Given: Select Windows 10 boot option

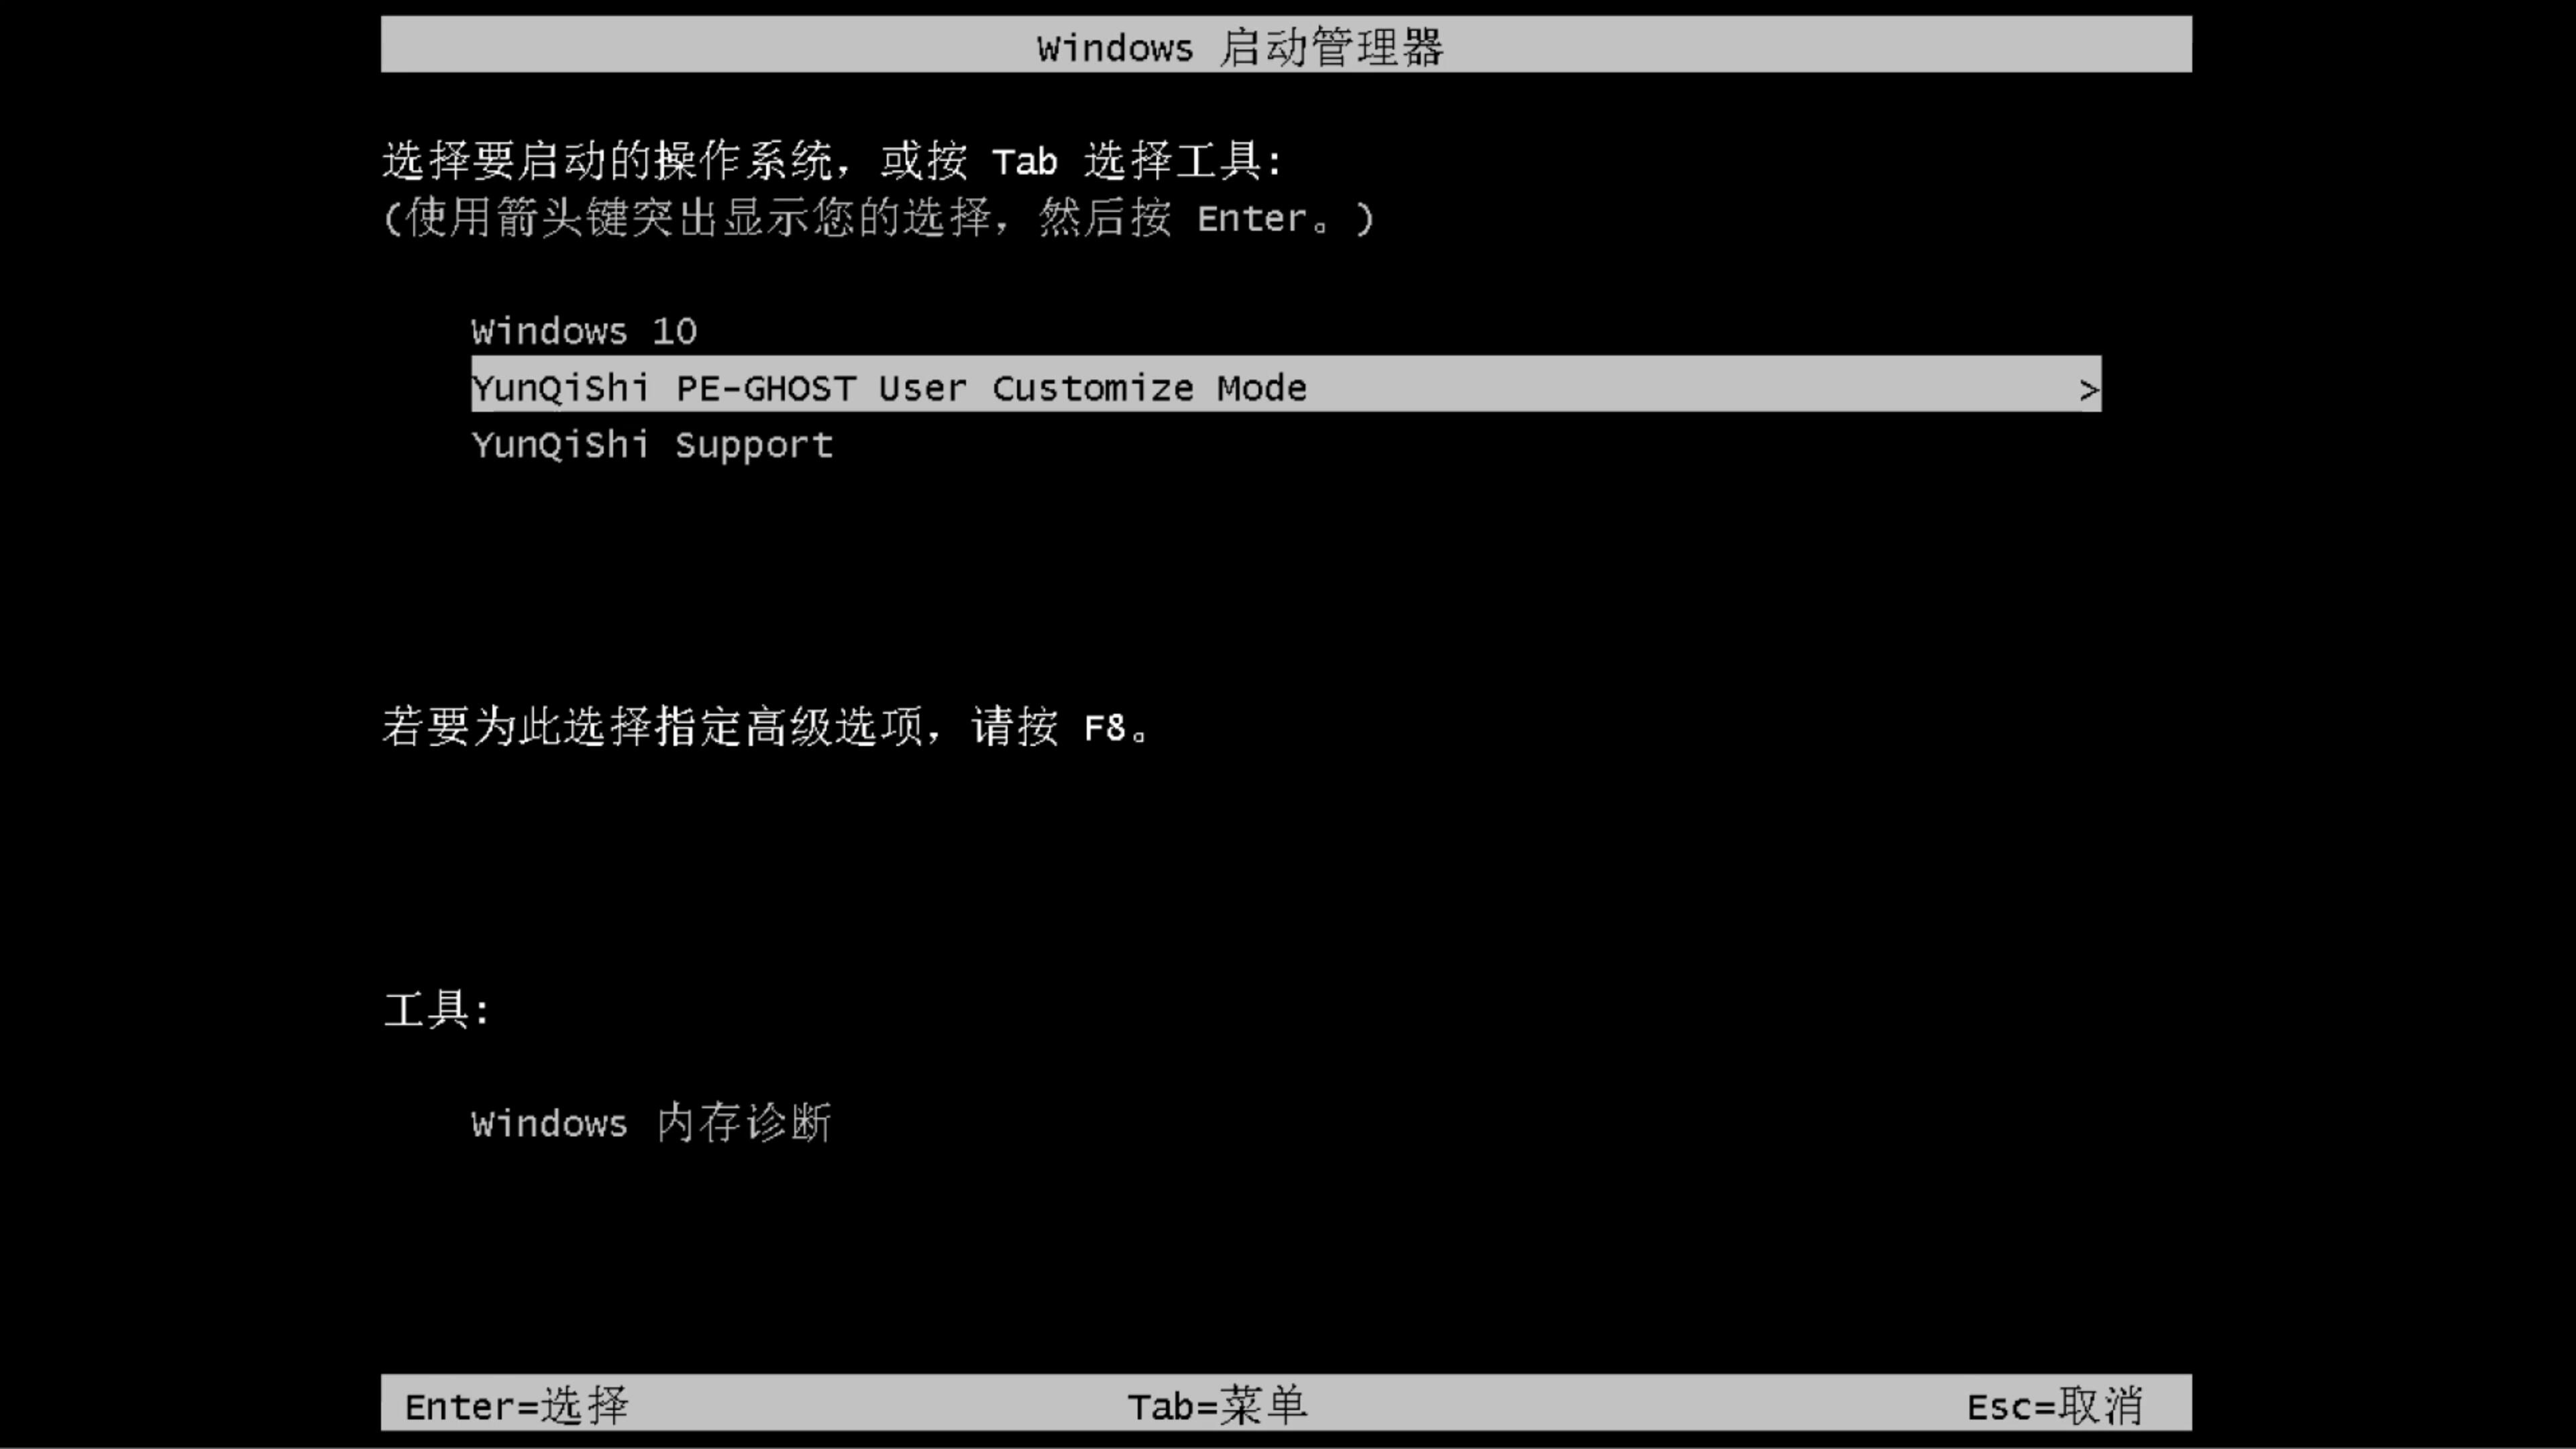Looking at the screenshot, I should (x=584, y=331).
